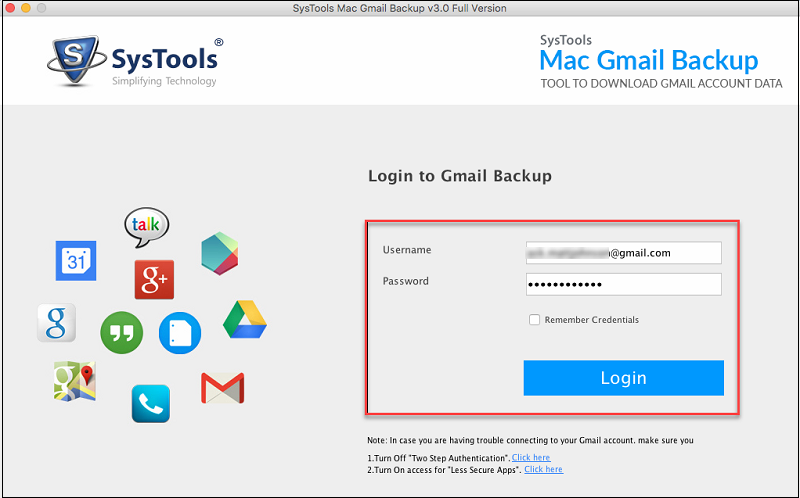The height and width of the screenshot is (498, 800).
Task: Click the Google Search g icon
Action: click(57, 322)
